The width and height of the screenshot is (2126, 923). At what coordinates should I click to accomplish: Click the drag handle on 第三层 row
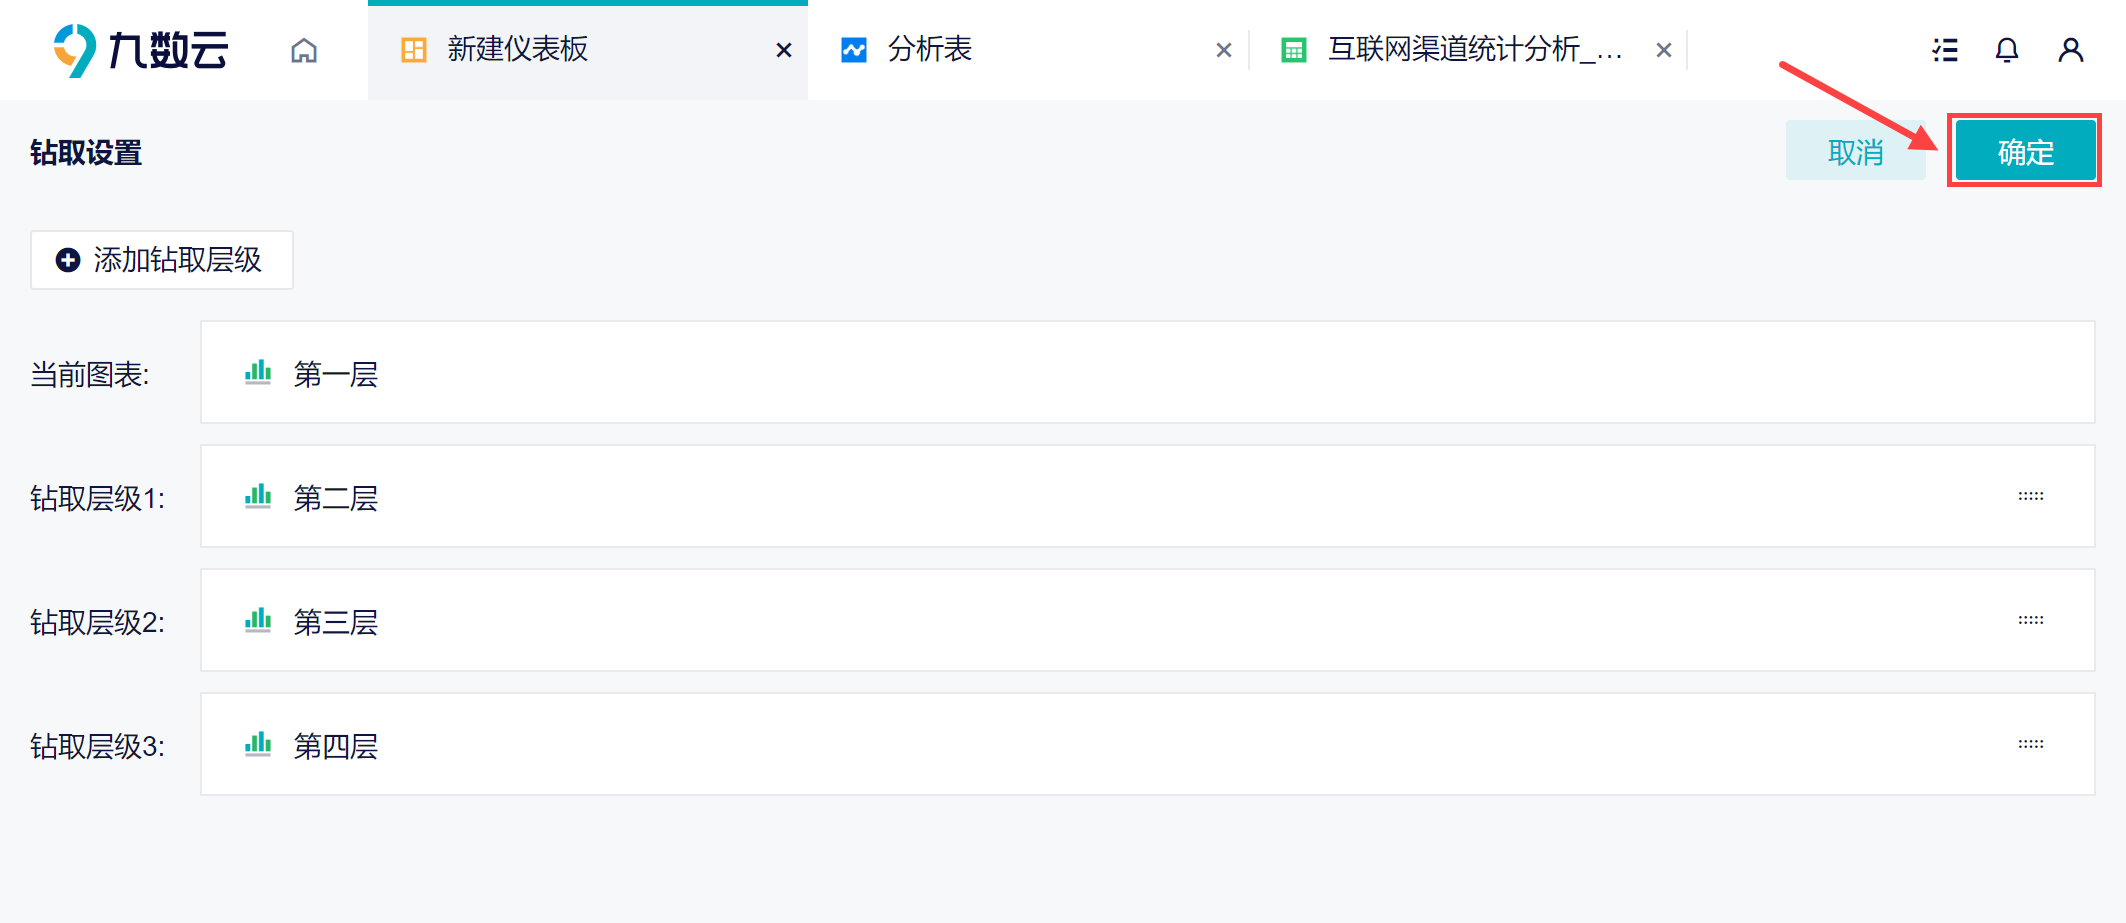[x=2031, y=620]
